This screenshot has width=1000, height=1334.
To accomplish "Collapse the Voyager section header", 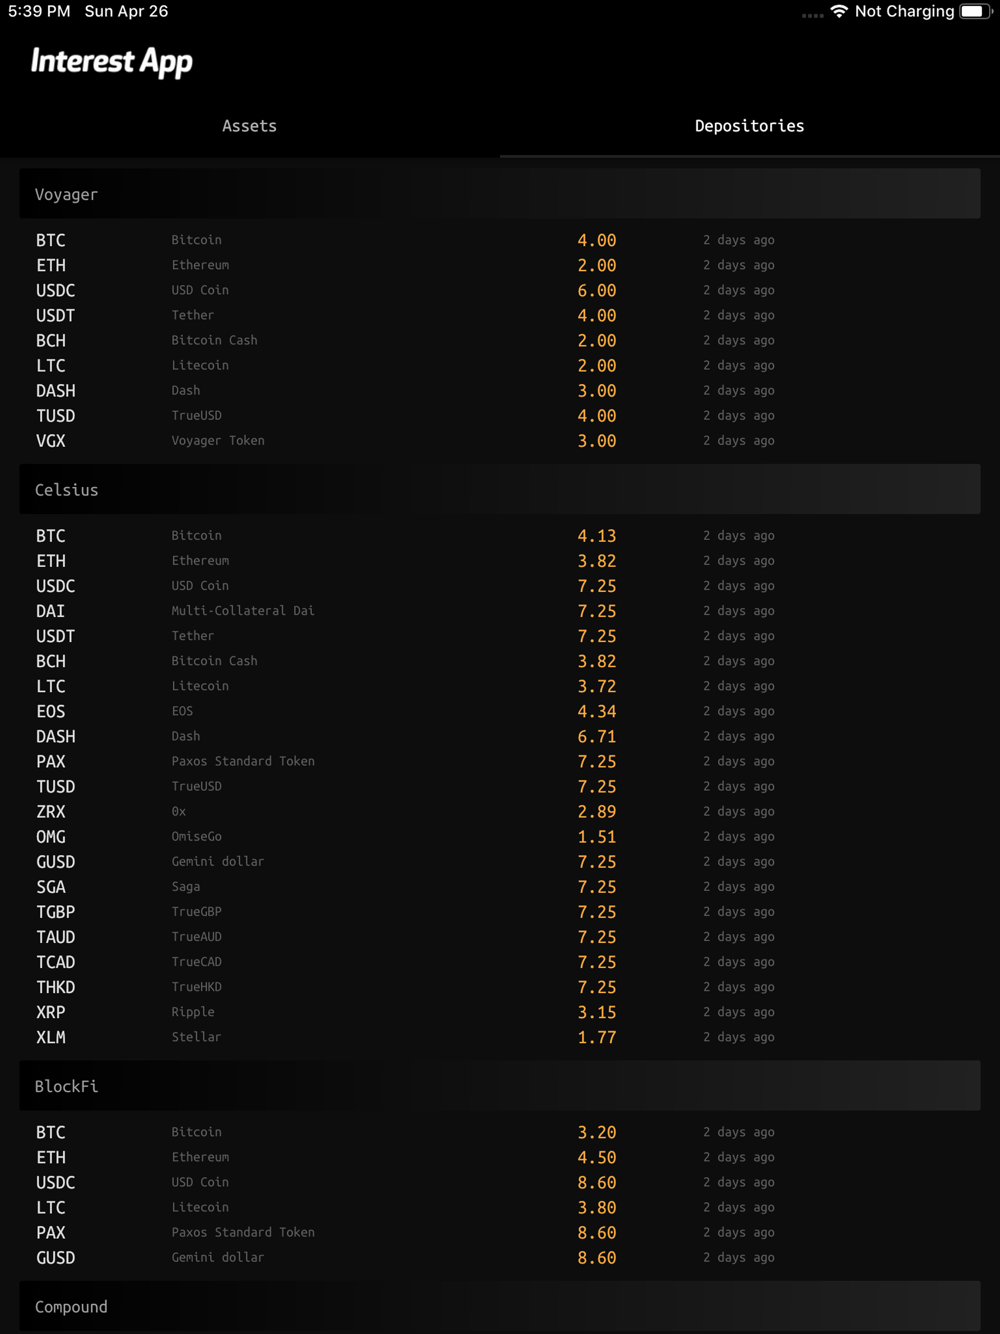I will coord(500,194).
